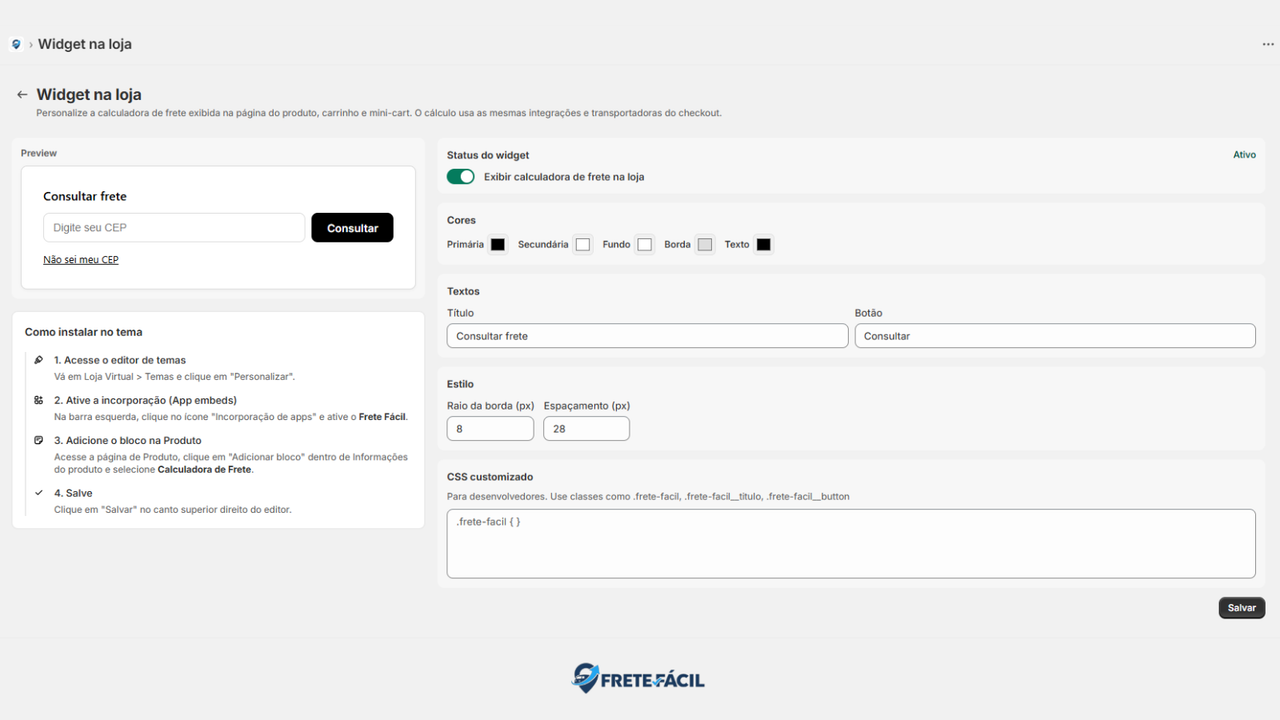The height and width of the screenshot is (720, 1280).
Task: Click the add block step icon
Action: click(38, 440)
